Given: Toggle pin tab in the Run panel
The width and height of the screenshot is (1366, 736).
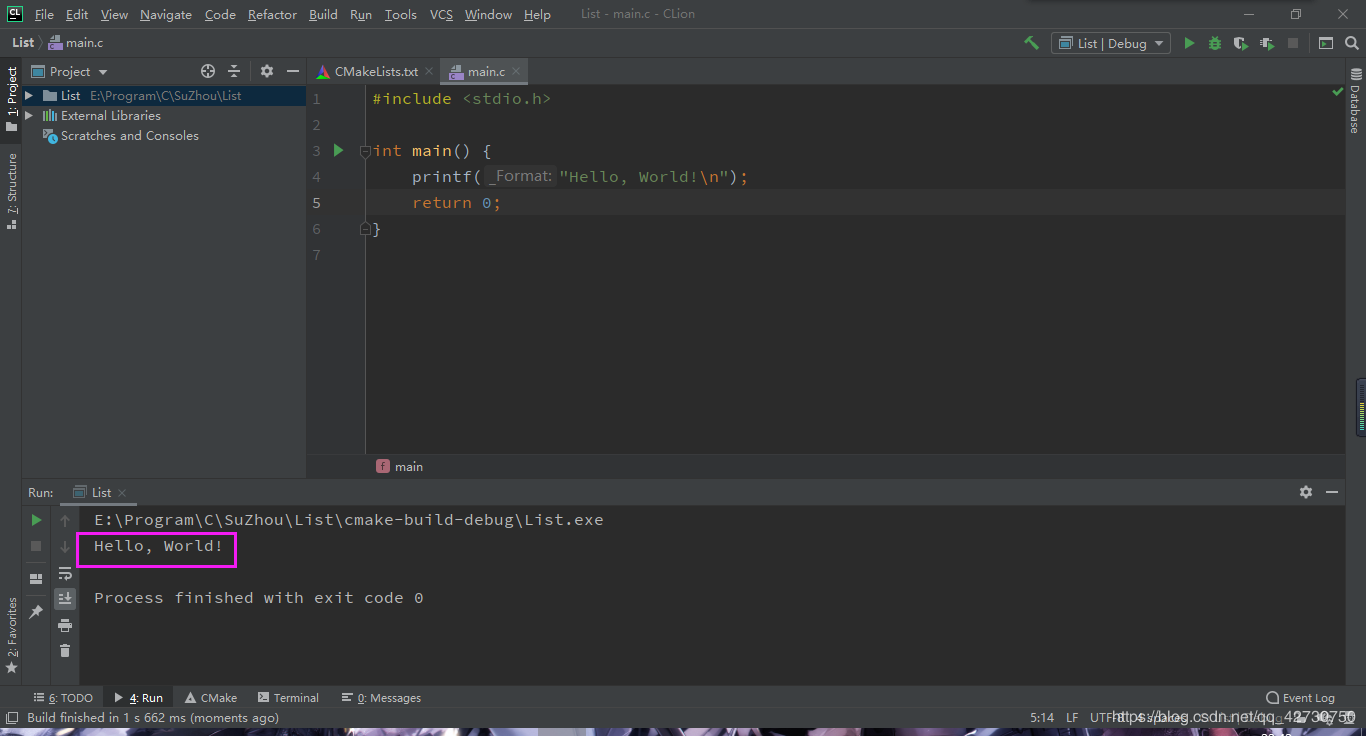Looking at the screenshot, I should [x=36, y=611].
